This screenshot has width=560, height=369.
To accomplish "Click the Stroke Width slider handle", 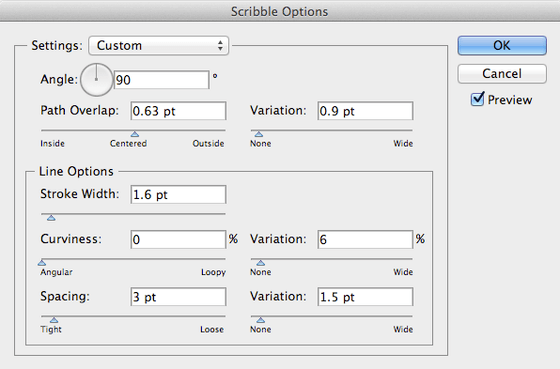I will pyautogui.click(x=51, y=218).
